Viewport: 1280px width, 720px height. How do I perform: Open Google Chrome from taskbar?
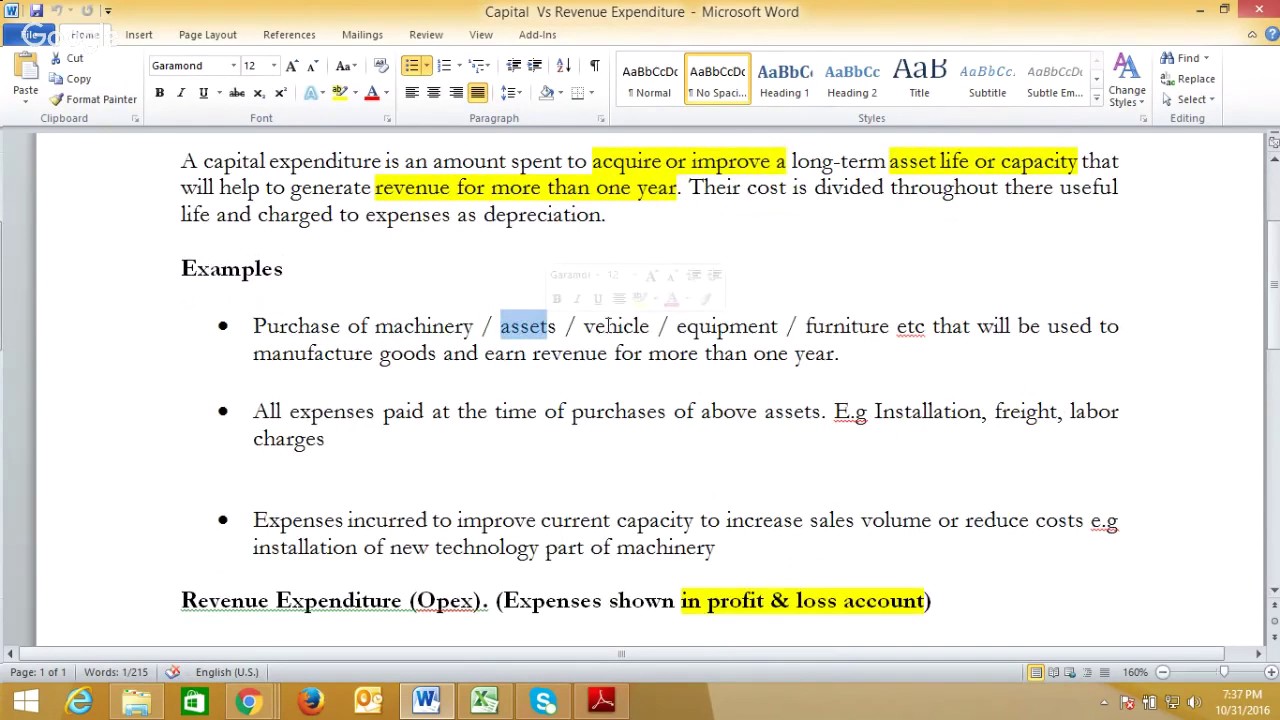tap(249, 701)
